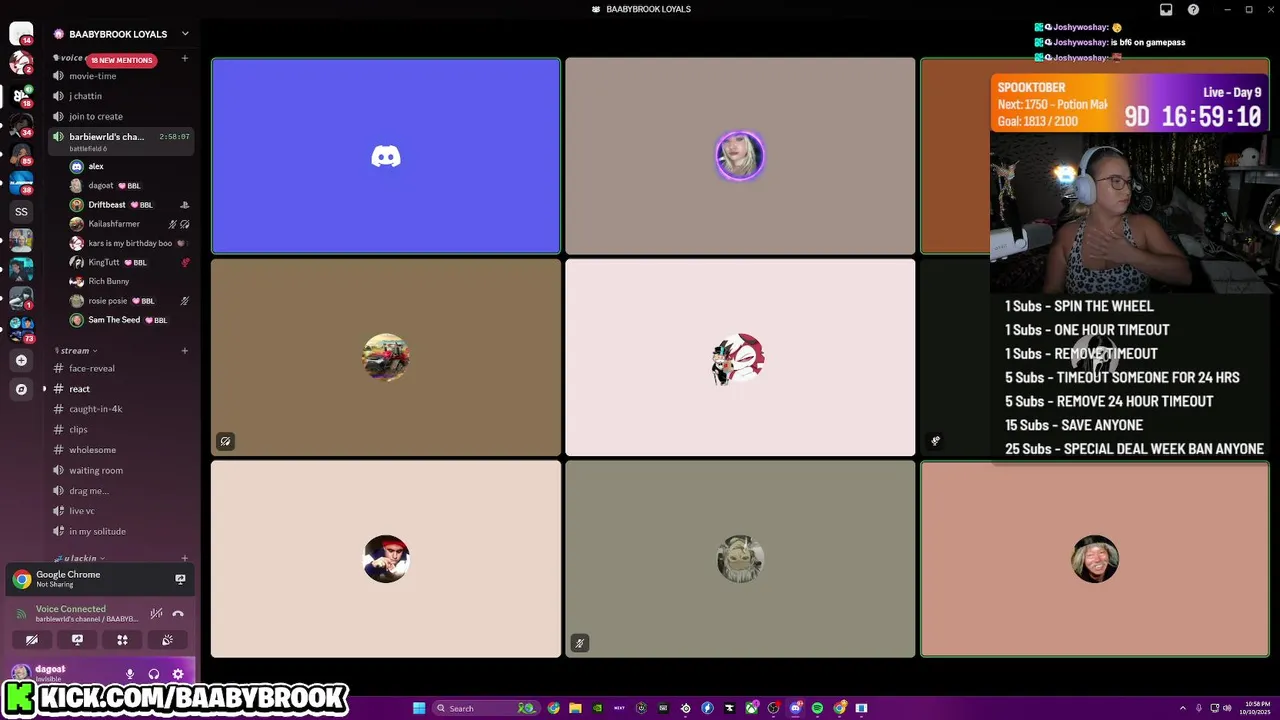
Task: Open server with 14 badge in sidebar
Action: click(21, 33)
